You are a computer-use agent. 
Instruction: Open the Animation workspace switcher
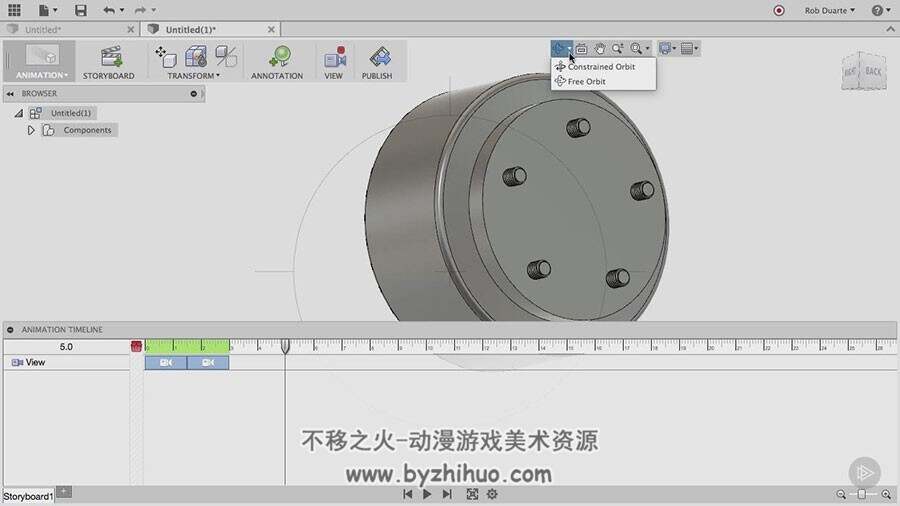(x=41, y=61)
